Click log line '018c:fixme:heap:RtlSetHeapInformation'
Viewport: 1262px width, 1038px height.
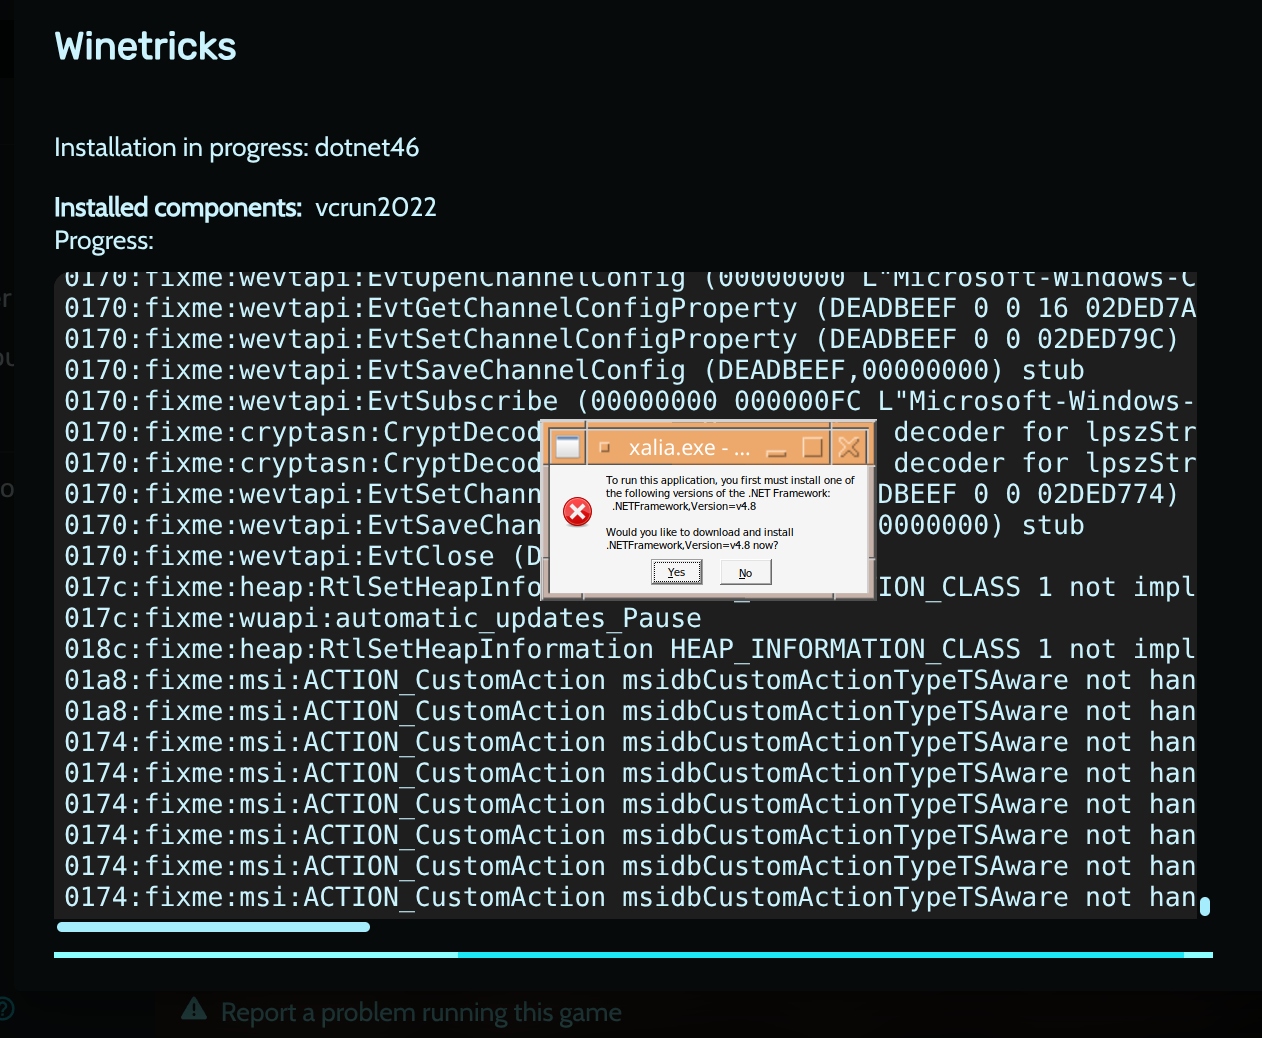(630, 649)
